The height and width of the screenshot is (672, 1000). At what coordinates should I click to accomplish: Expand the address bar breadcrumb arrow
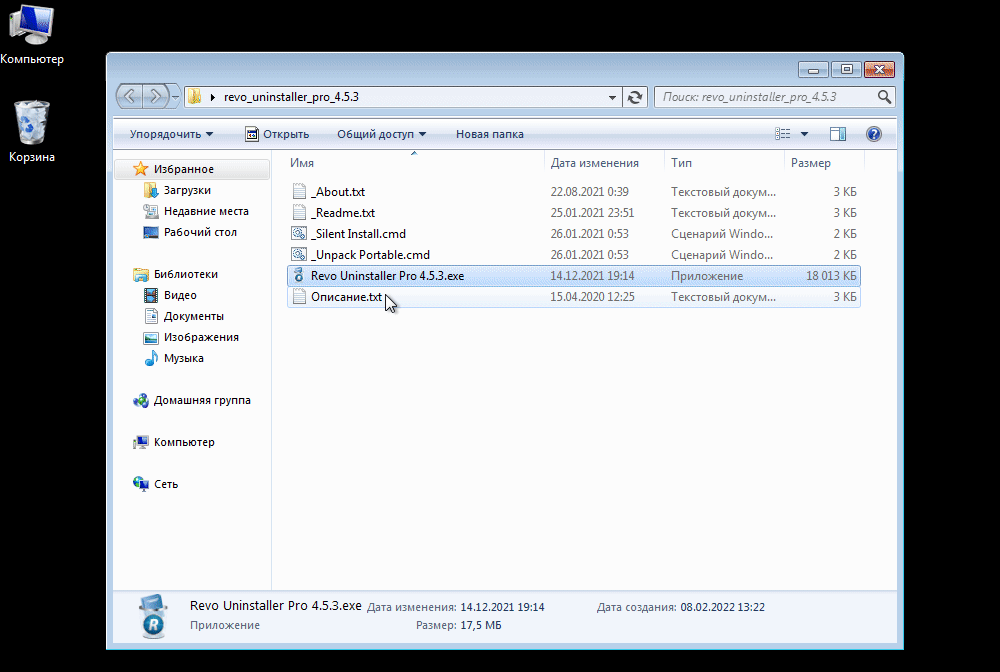pyautogui.click(x=212, y=97)
